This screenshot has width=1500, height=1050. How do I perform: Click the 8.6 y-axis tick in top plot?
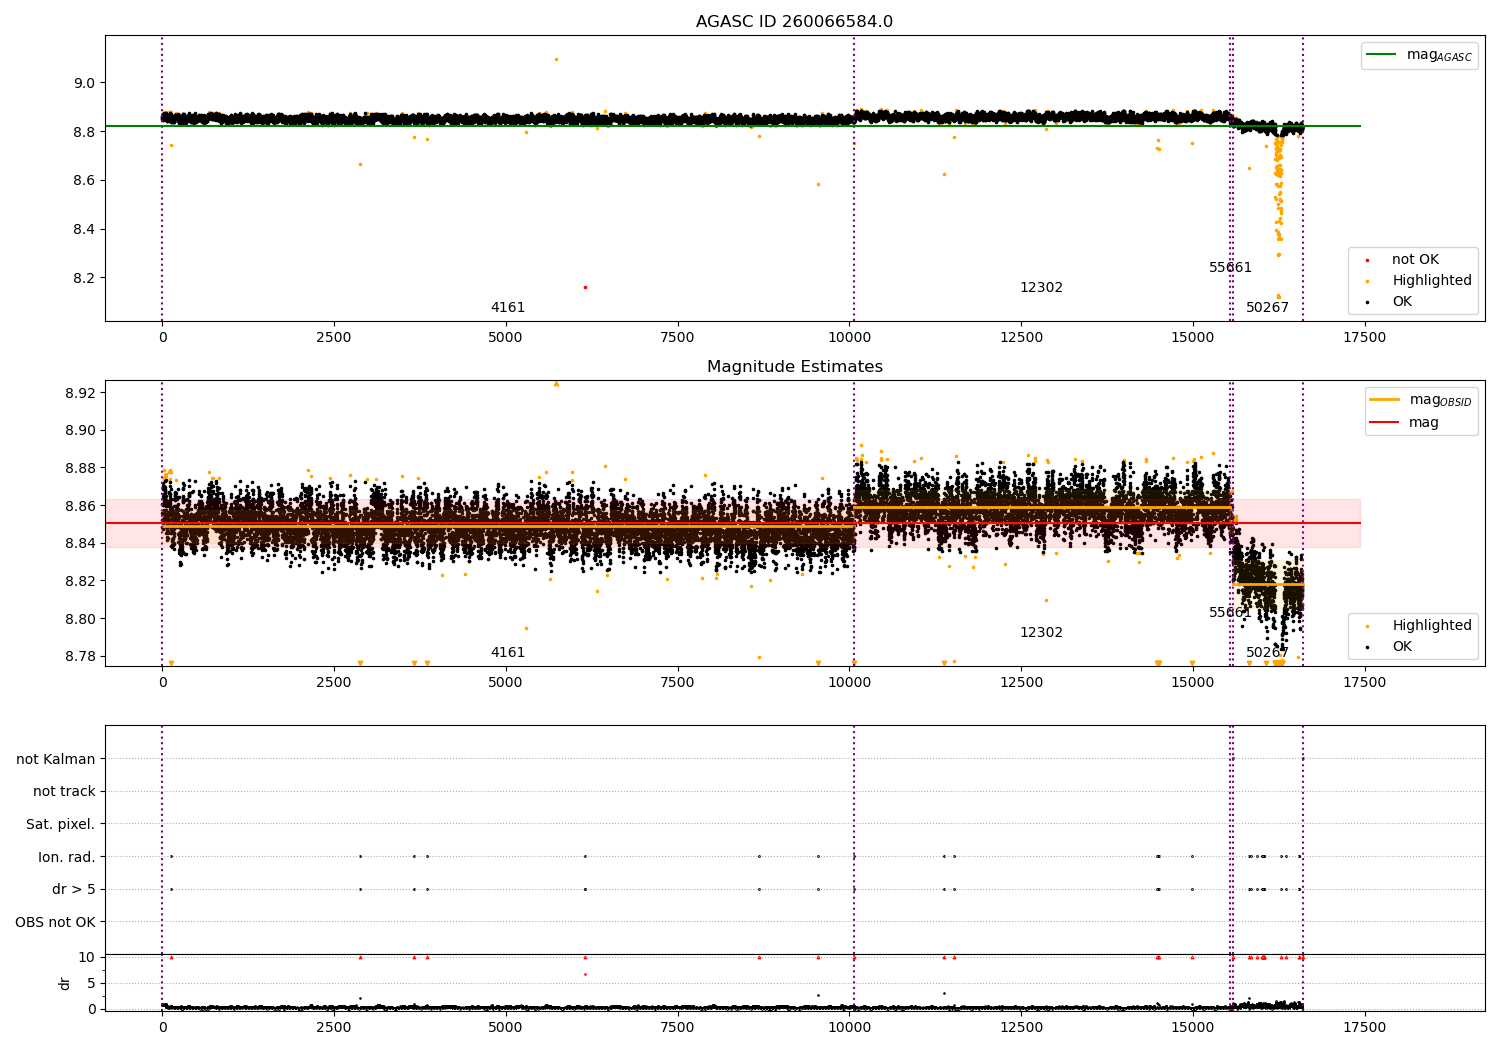(83, 181)
